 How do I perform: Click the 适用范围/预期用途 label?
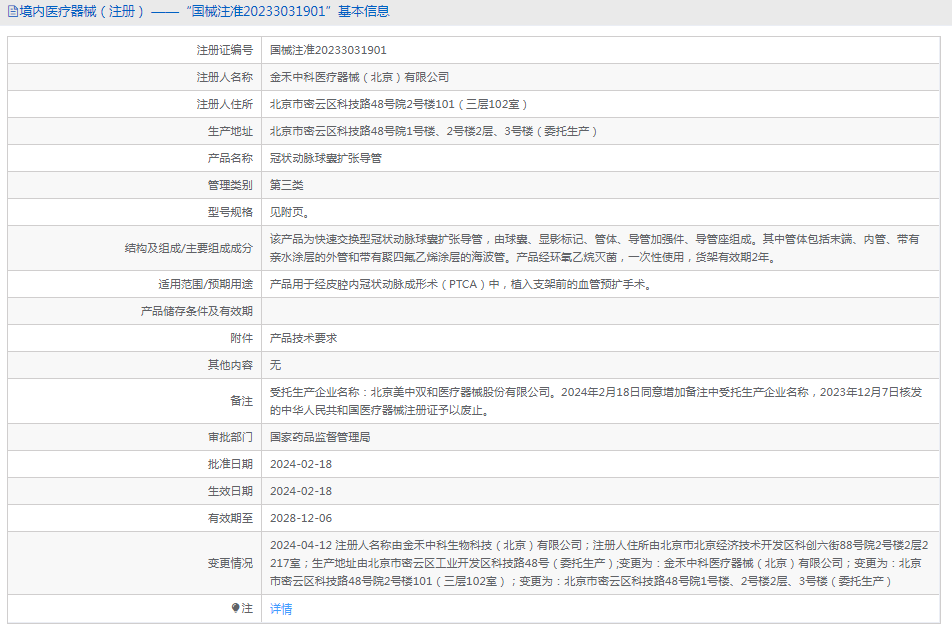(x=205, y=284)
